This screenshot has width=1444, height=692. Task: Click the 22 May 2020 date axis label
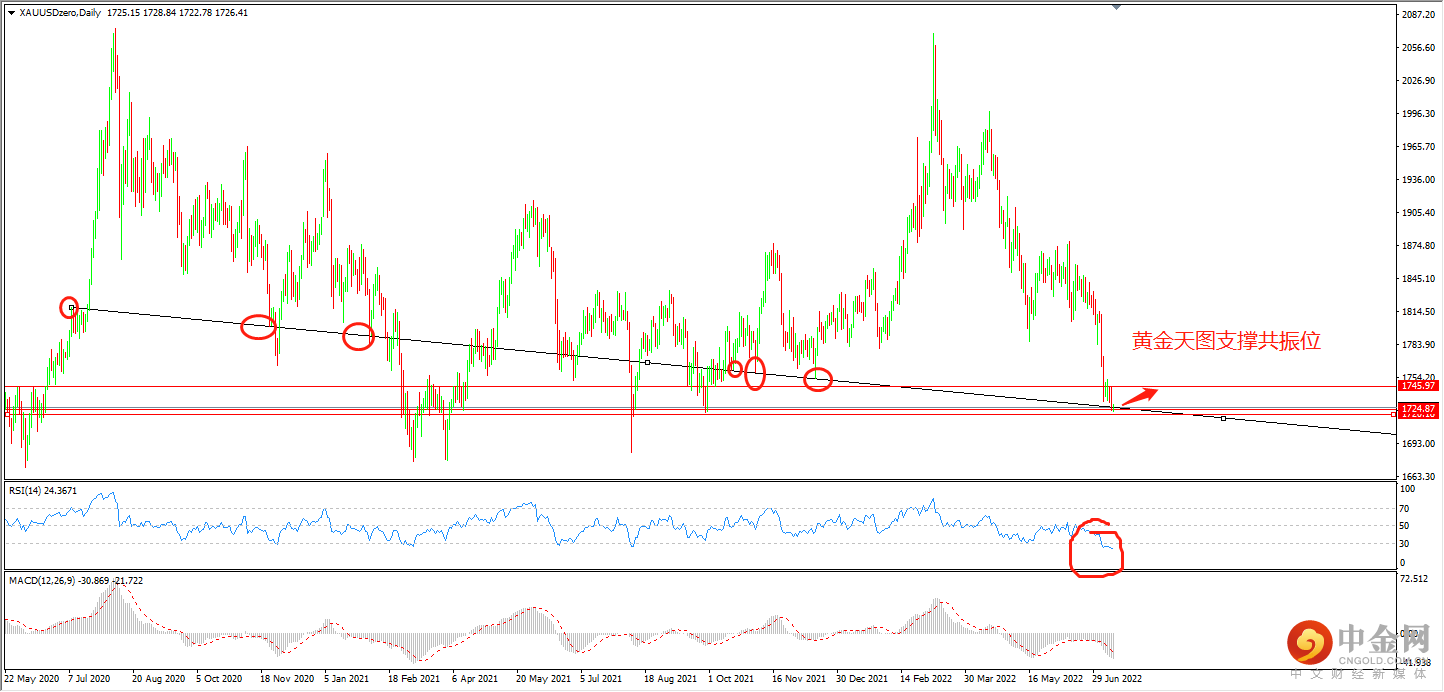click(x=32, y=678)
